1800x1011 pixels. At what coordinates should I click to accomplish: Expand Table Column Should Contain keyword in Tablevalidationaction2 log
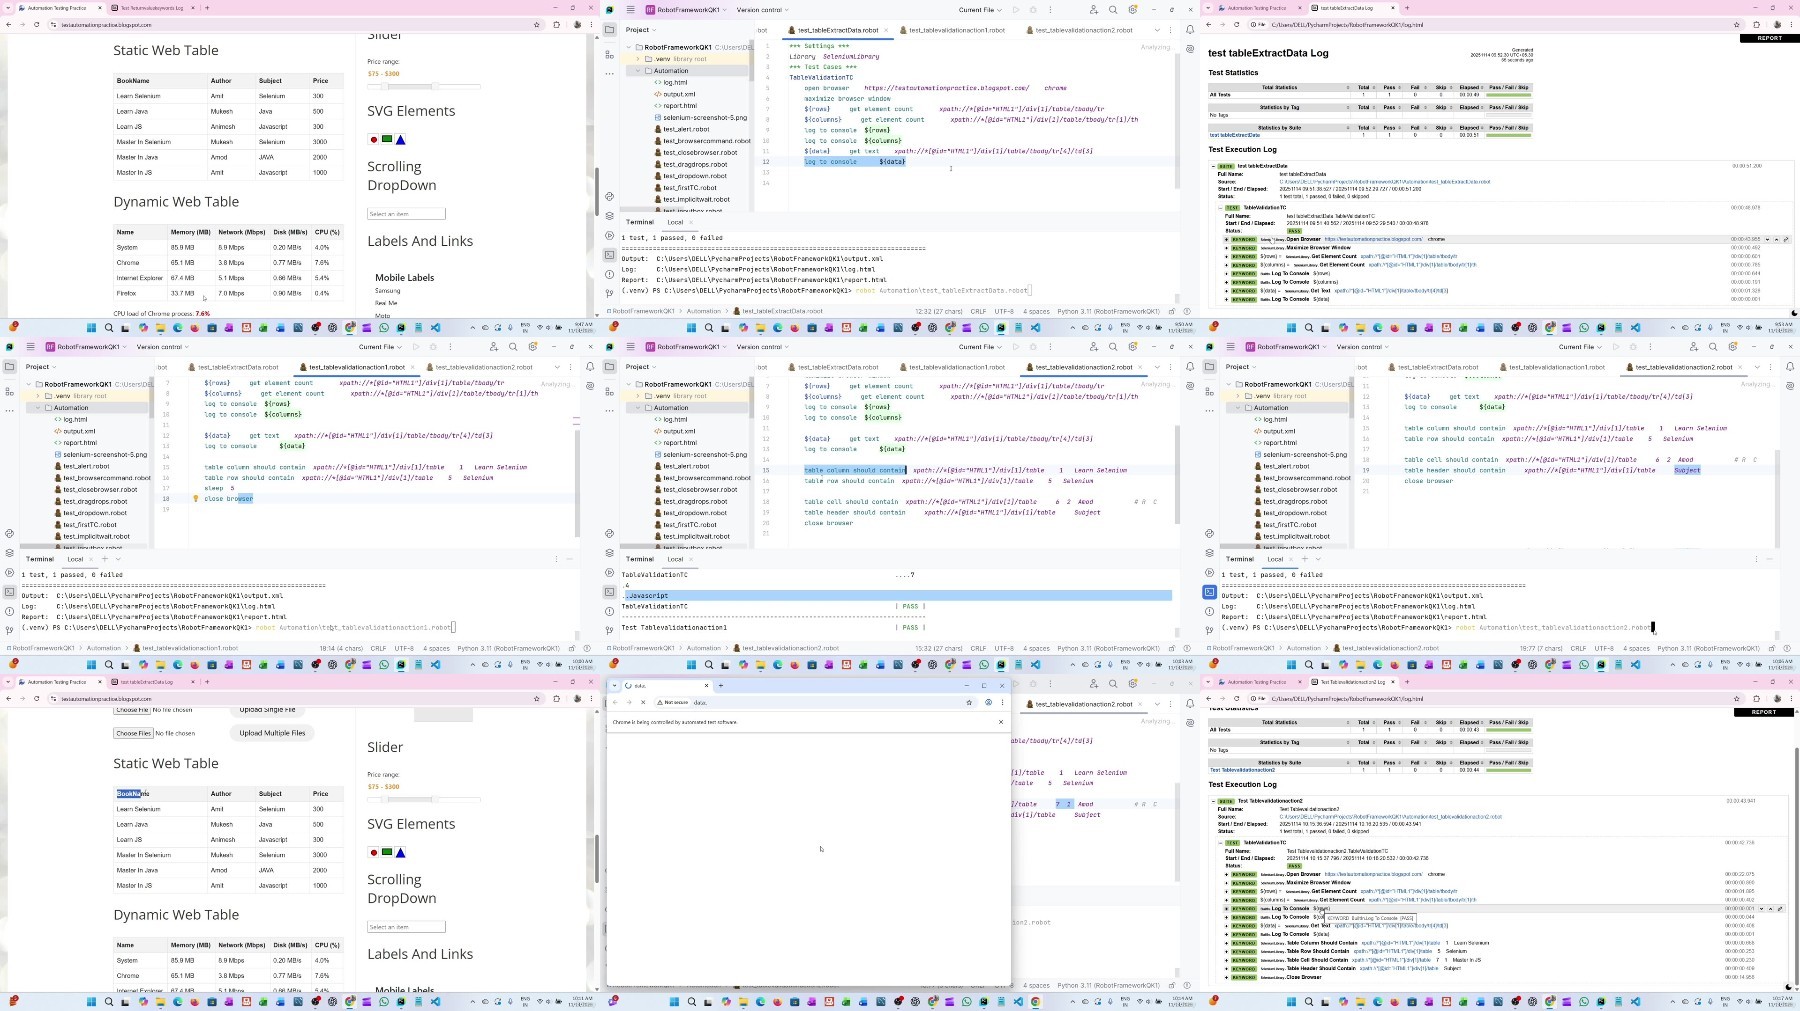click(x=1227, y=943)
